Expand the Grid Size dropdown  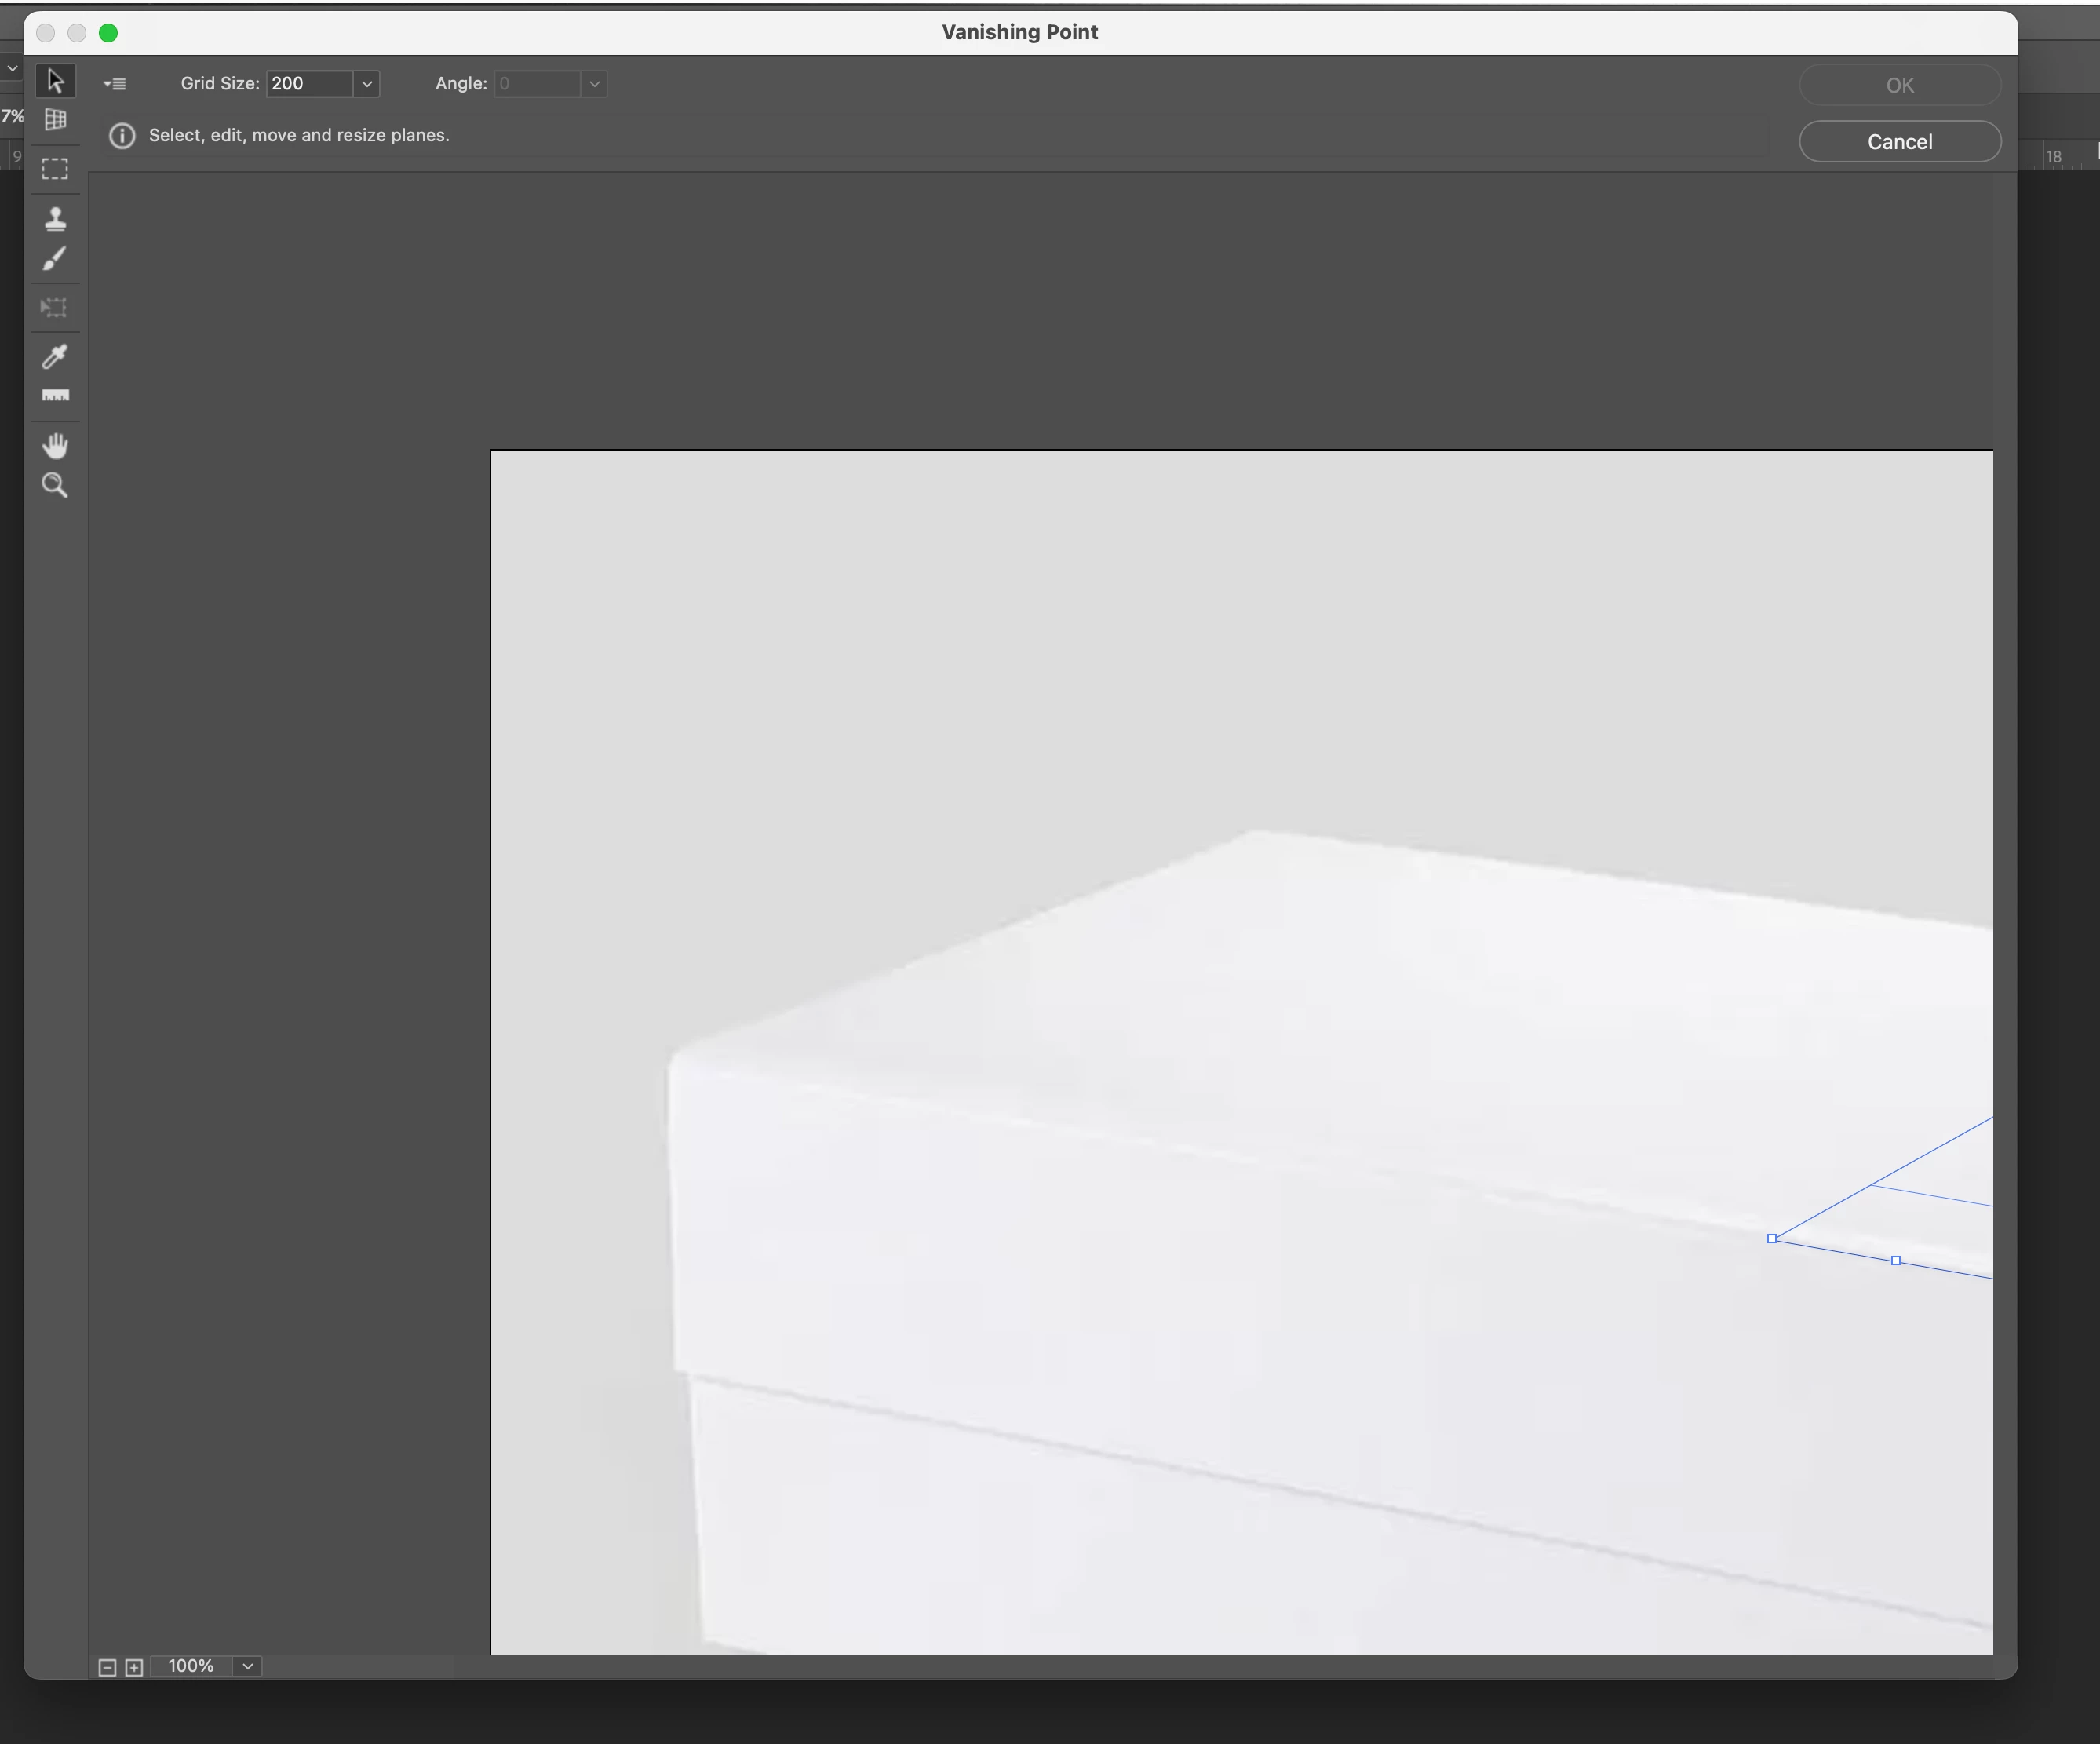click(367, 84)
